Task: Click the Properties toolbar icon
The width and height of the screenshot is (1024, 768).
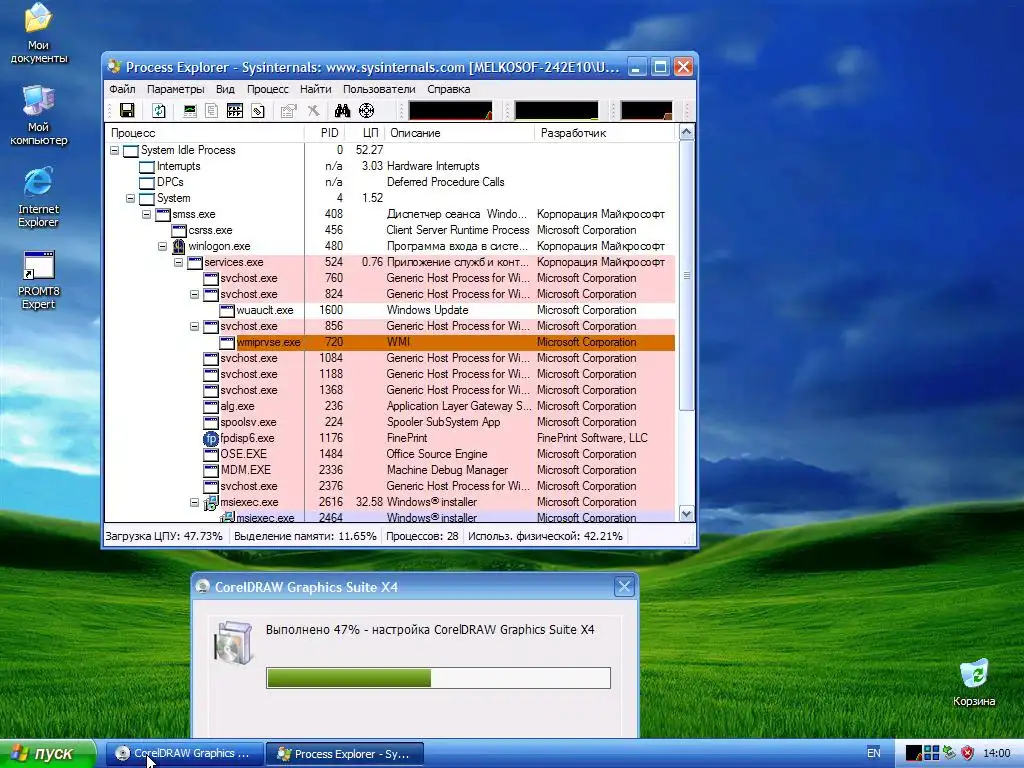Action: pos(289,110)
